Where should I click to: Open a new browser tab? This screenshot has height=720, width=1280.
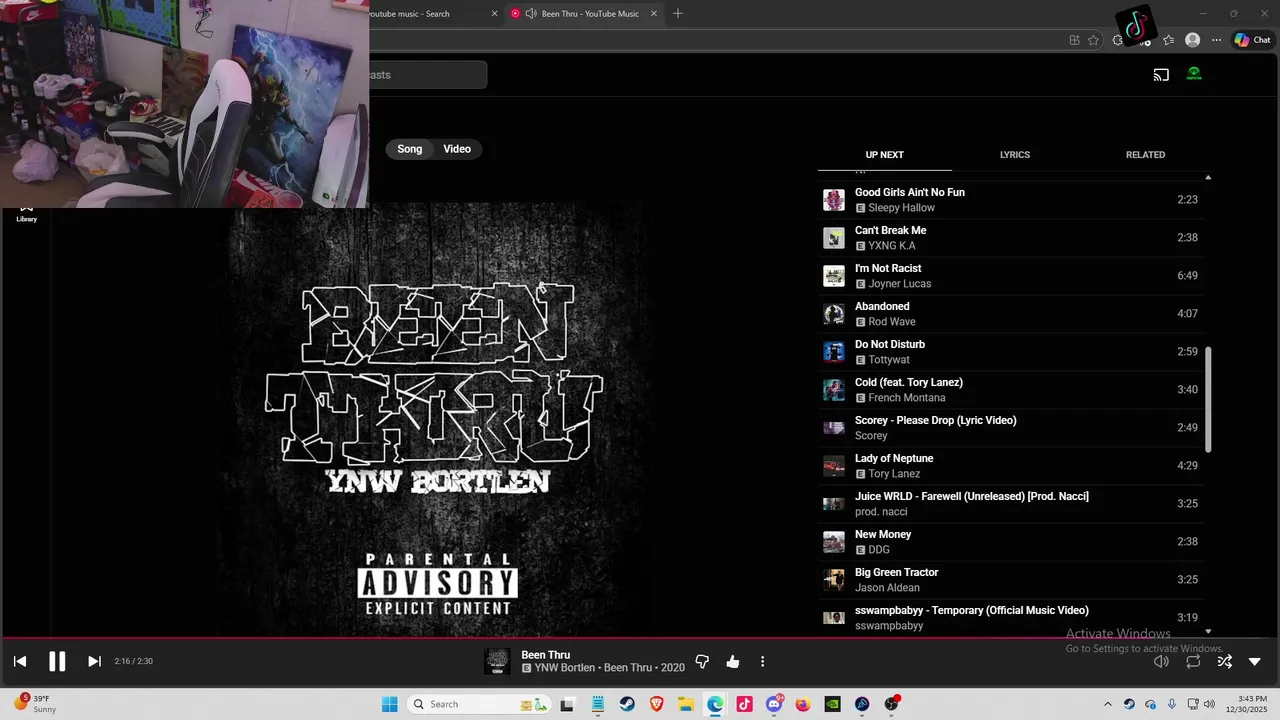[x=678, y=14]
